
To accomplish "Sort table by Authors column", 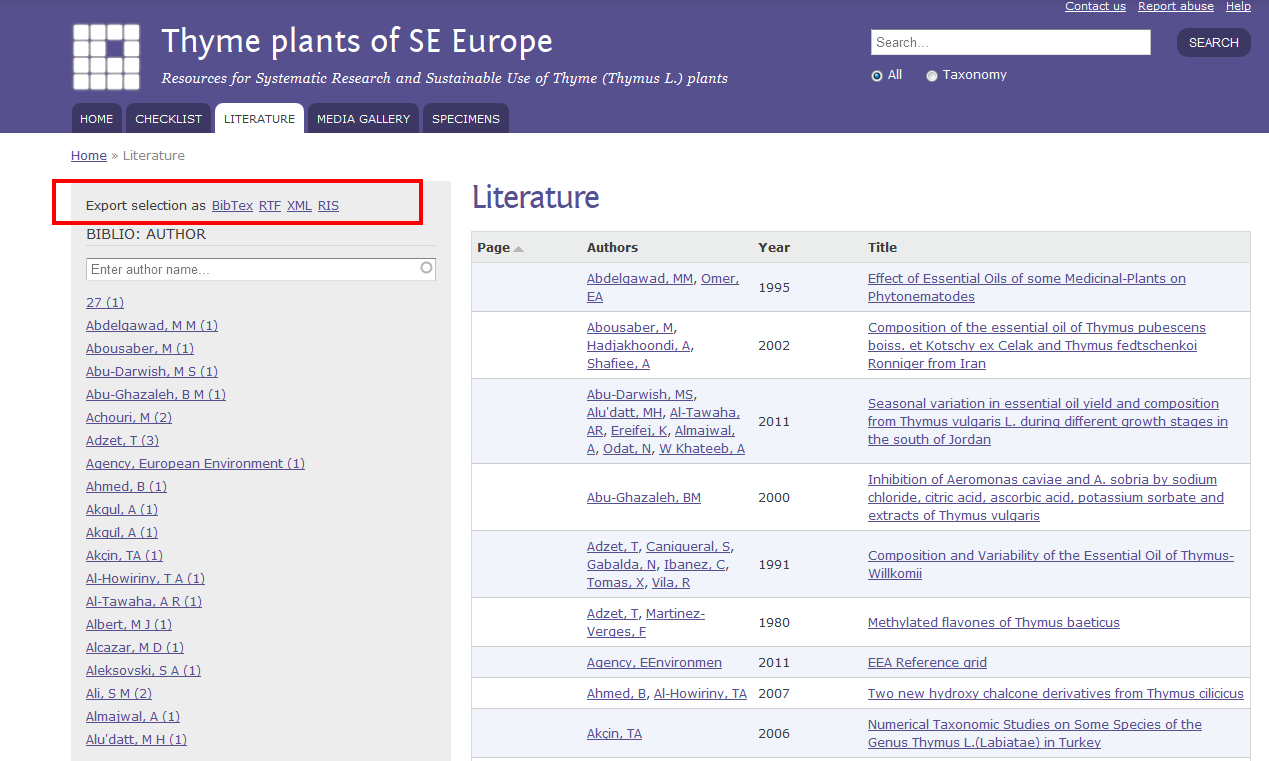I will point(612,247).
